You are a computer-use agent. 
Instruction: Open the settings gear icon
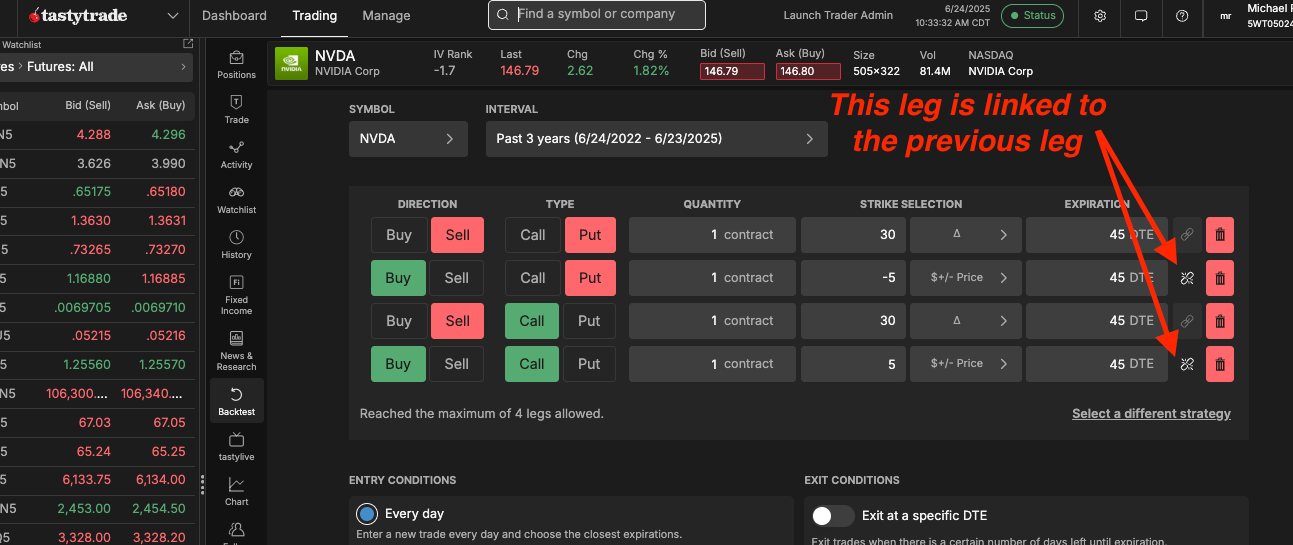point(1100,16)
